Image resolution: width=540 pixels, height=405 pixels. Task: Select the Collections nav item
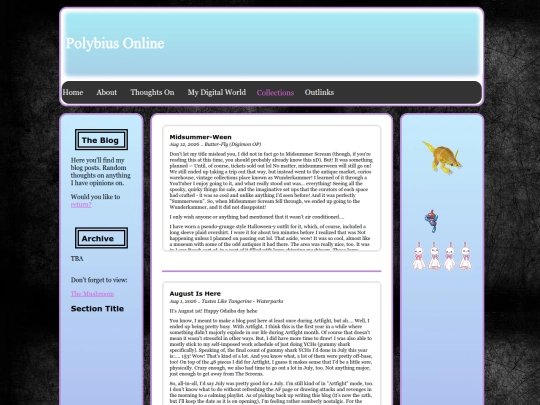[x=275, y=93]
